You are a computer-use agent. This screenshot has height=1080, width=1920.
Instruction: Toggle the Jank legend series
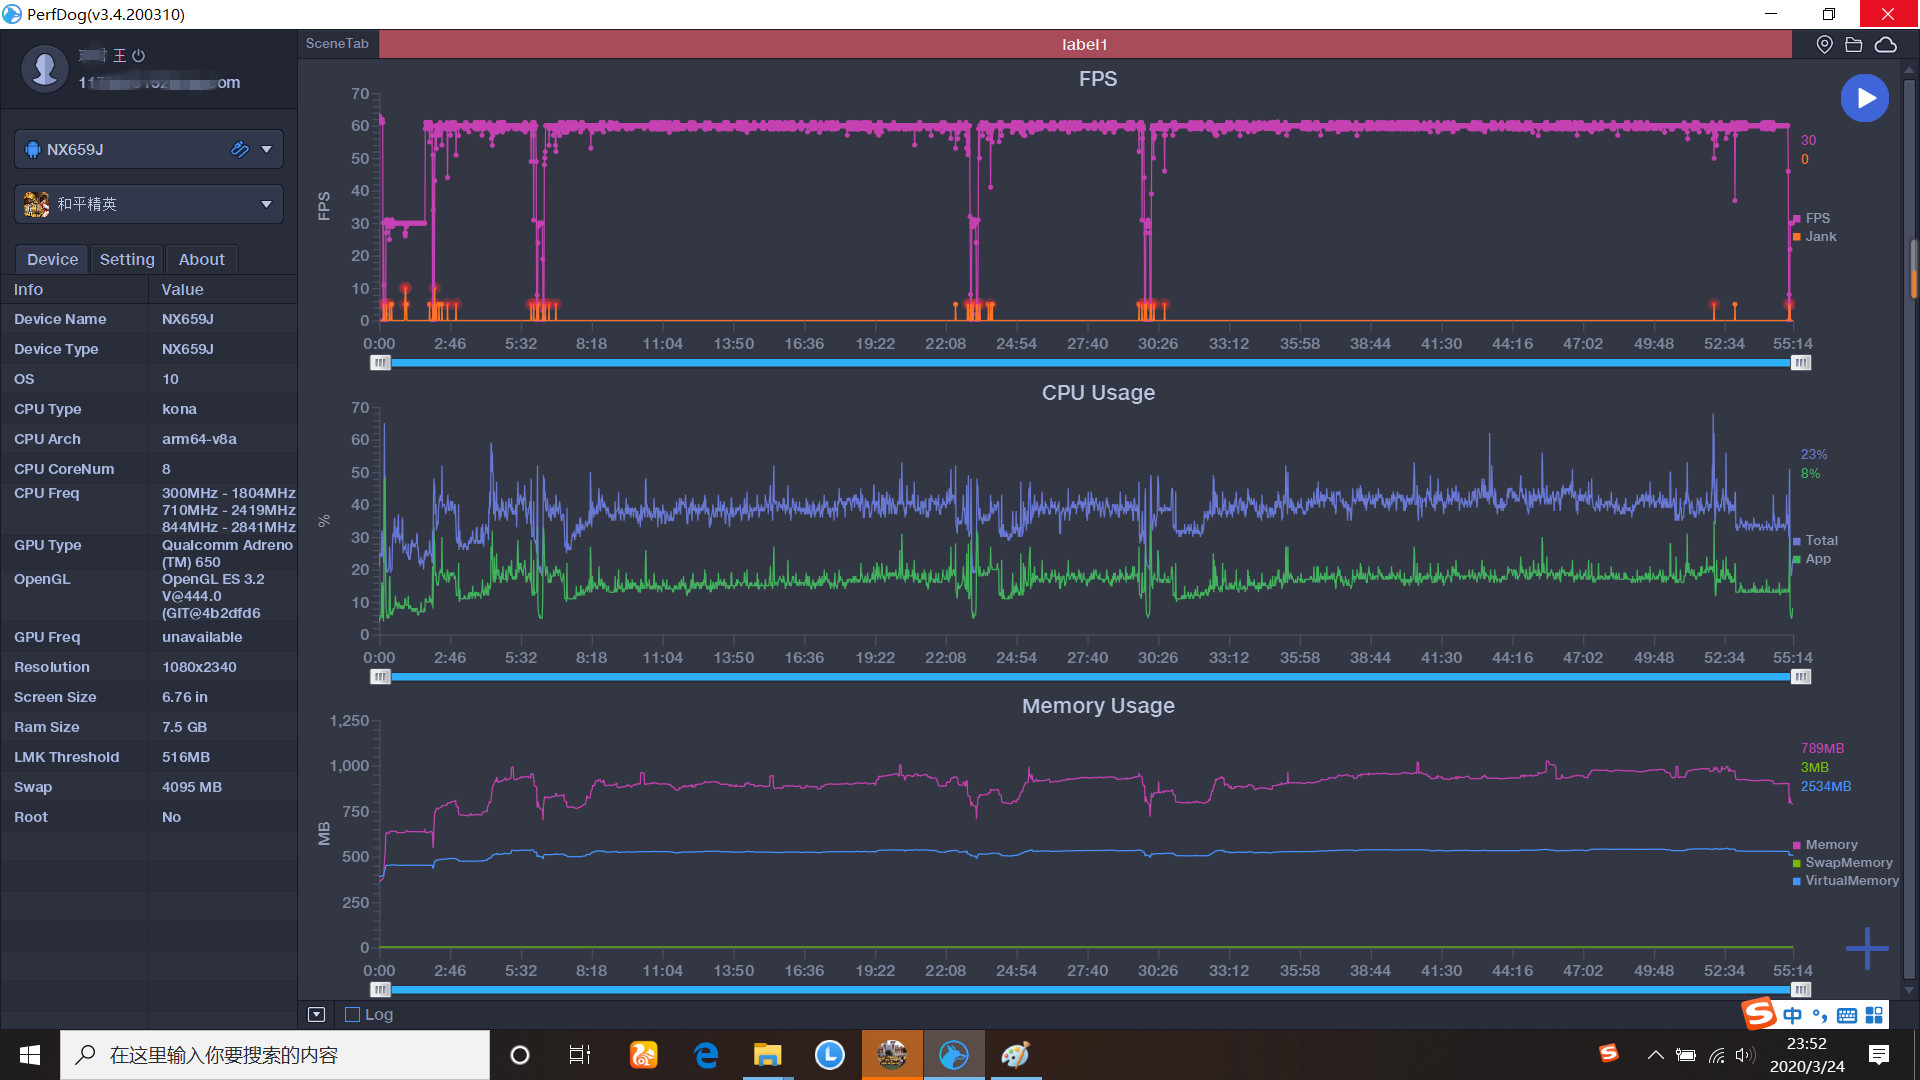pyautogui.click(x=1819, y=237)
